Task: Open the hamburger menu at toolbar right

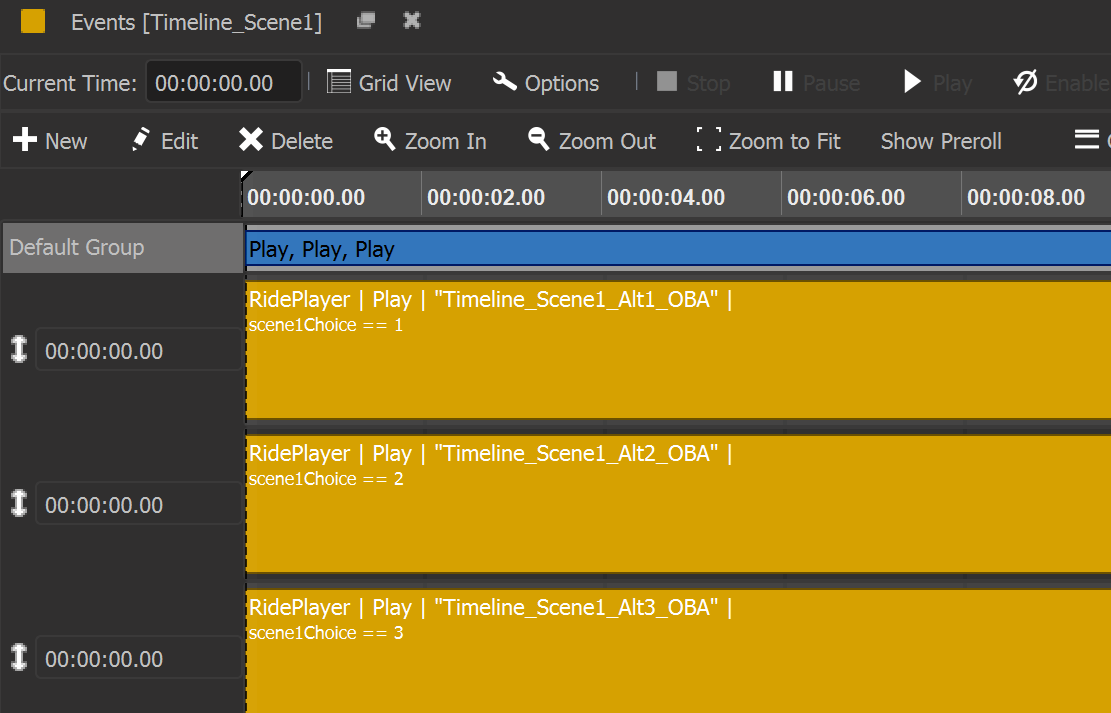Action: [x=1087, y=140]
